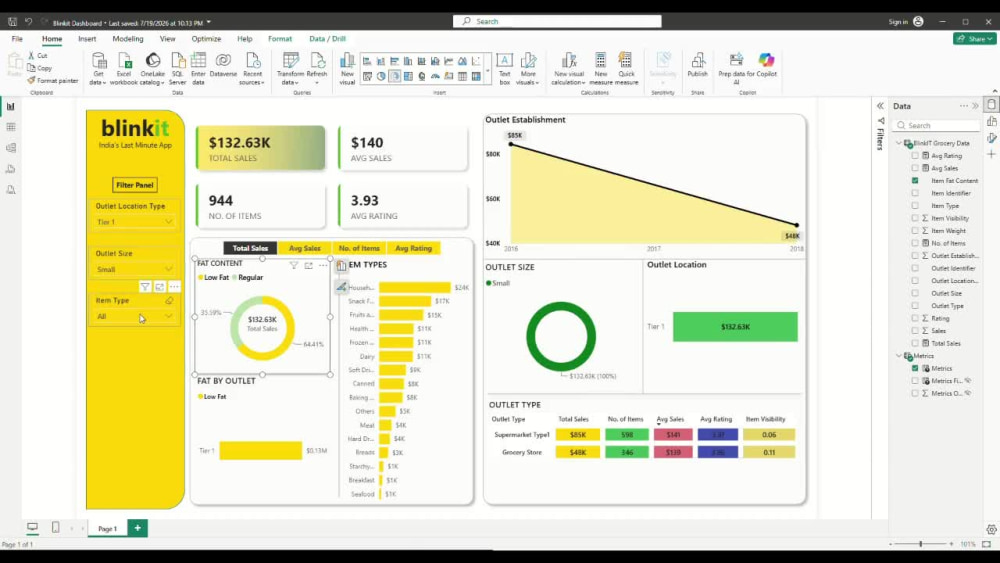
Task: Expand the More visuals dropdown
Action: pos(528,69)
